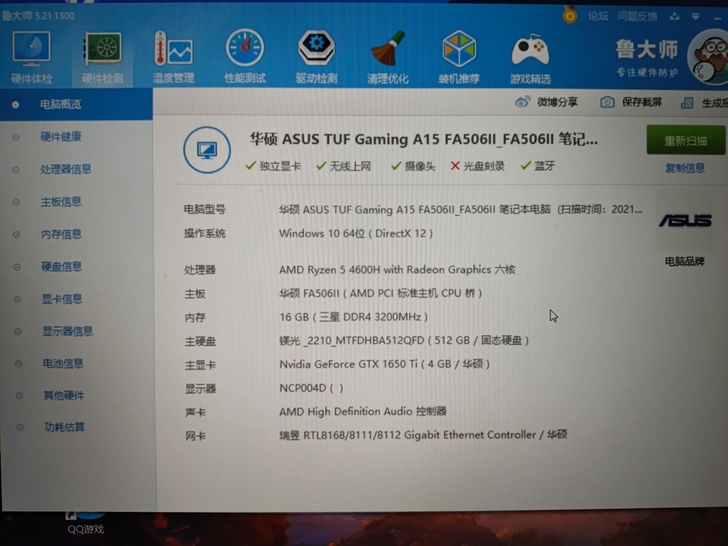
Task: Click 论坛 forum link in title bar
Action: point(598,16)
